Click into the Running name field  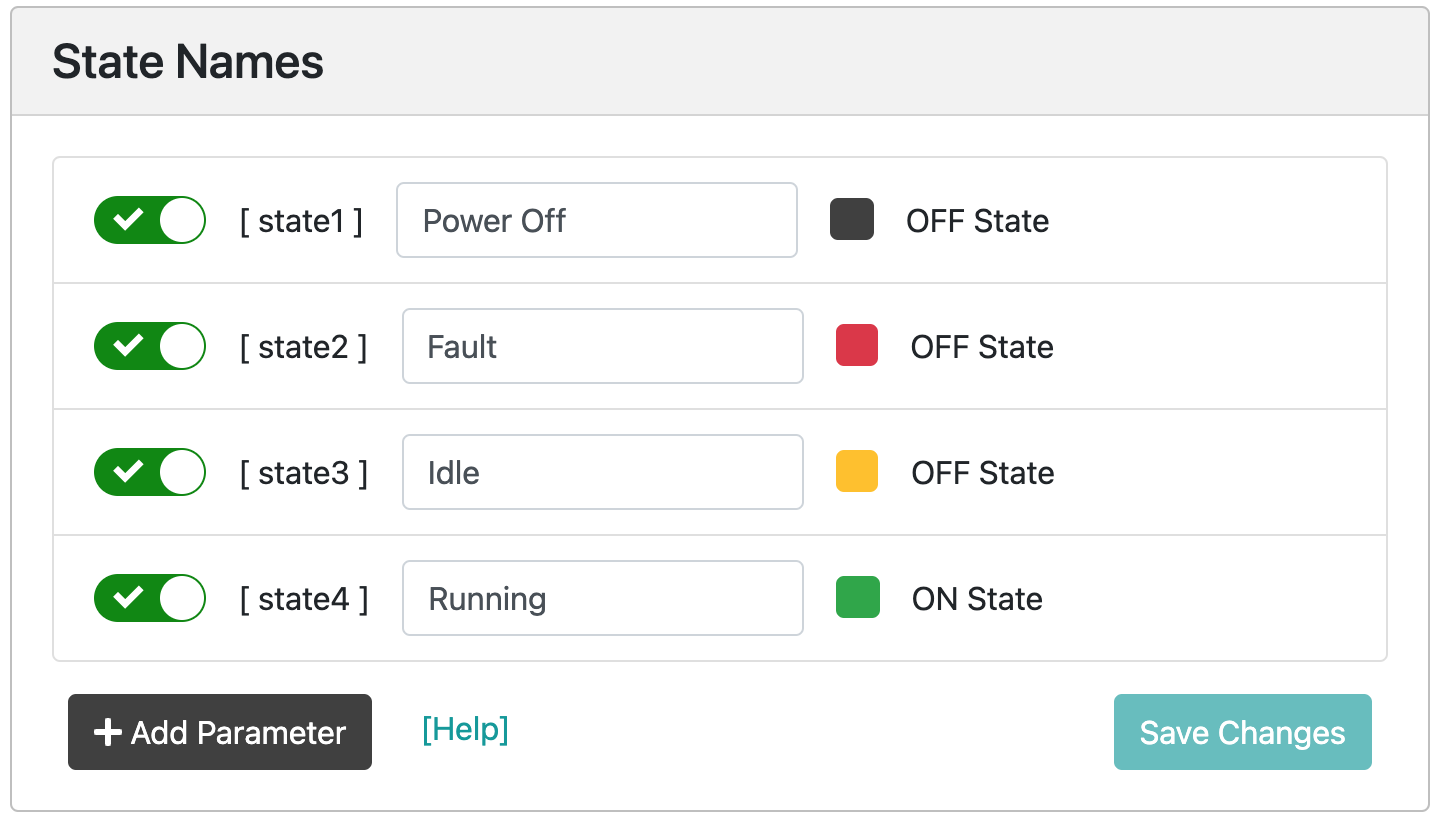[x=603, y=598]
